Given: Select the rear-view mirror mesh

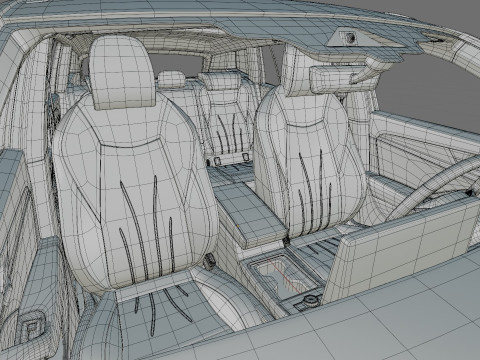Looking at the screenshot, I should click(337, 79).
